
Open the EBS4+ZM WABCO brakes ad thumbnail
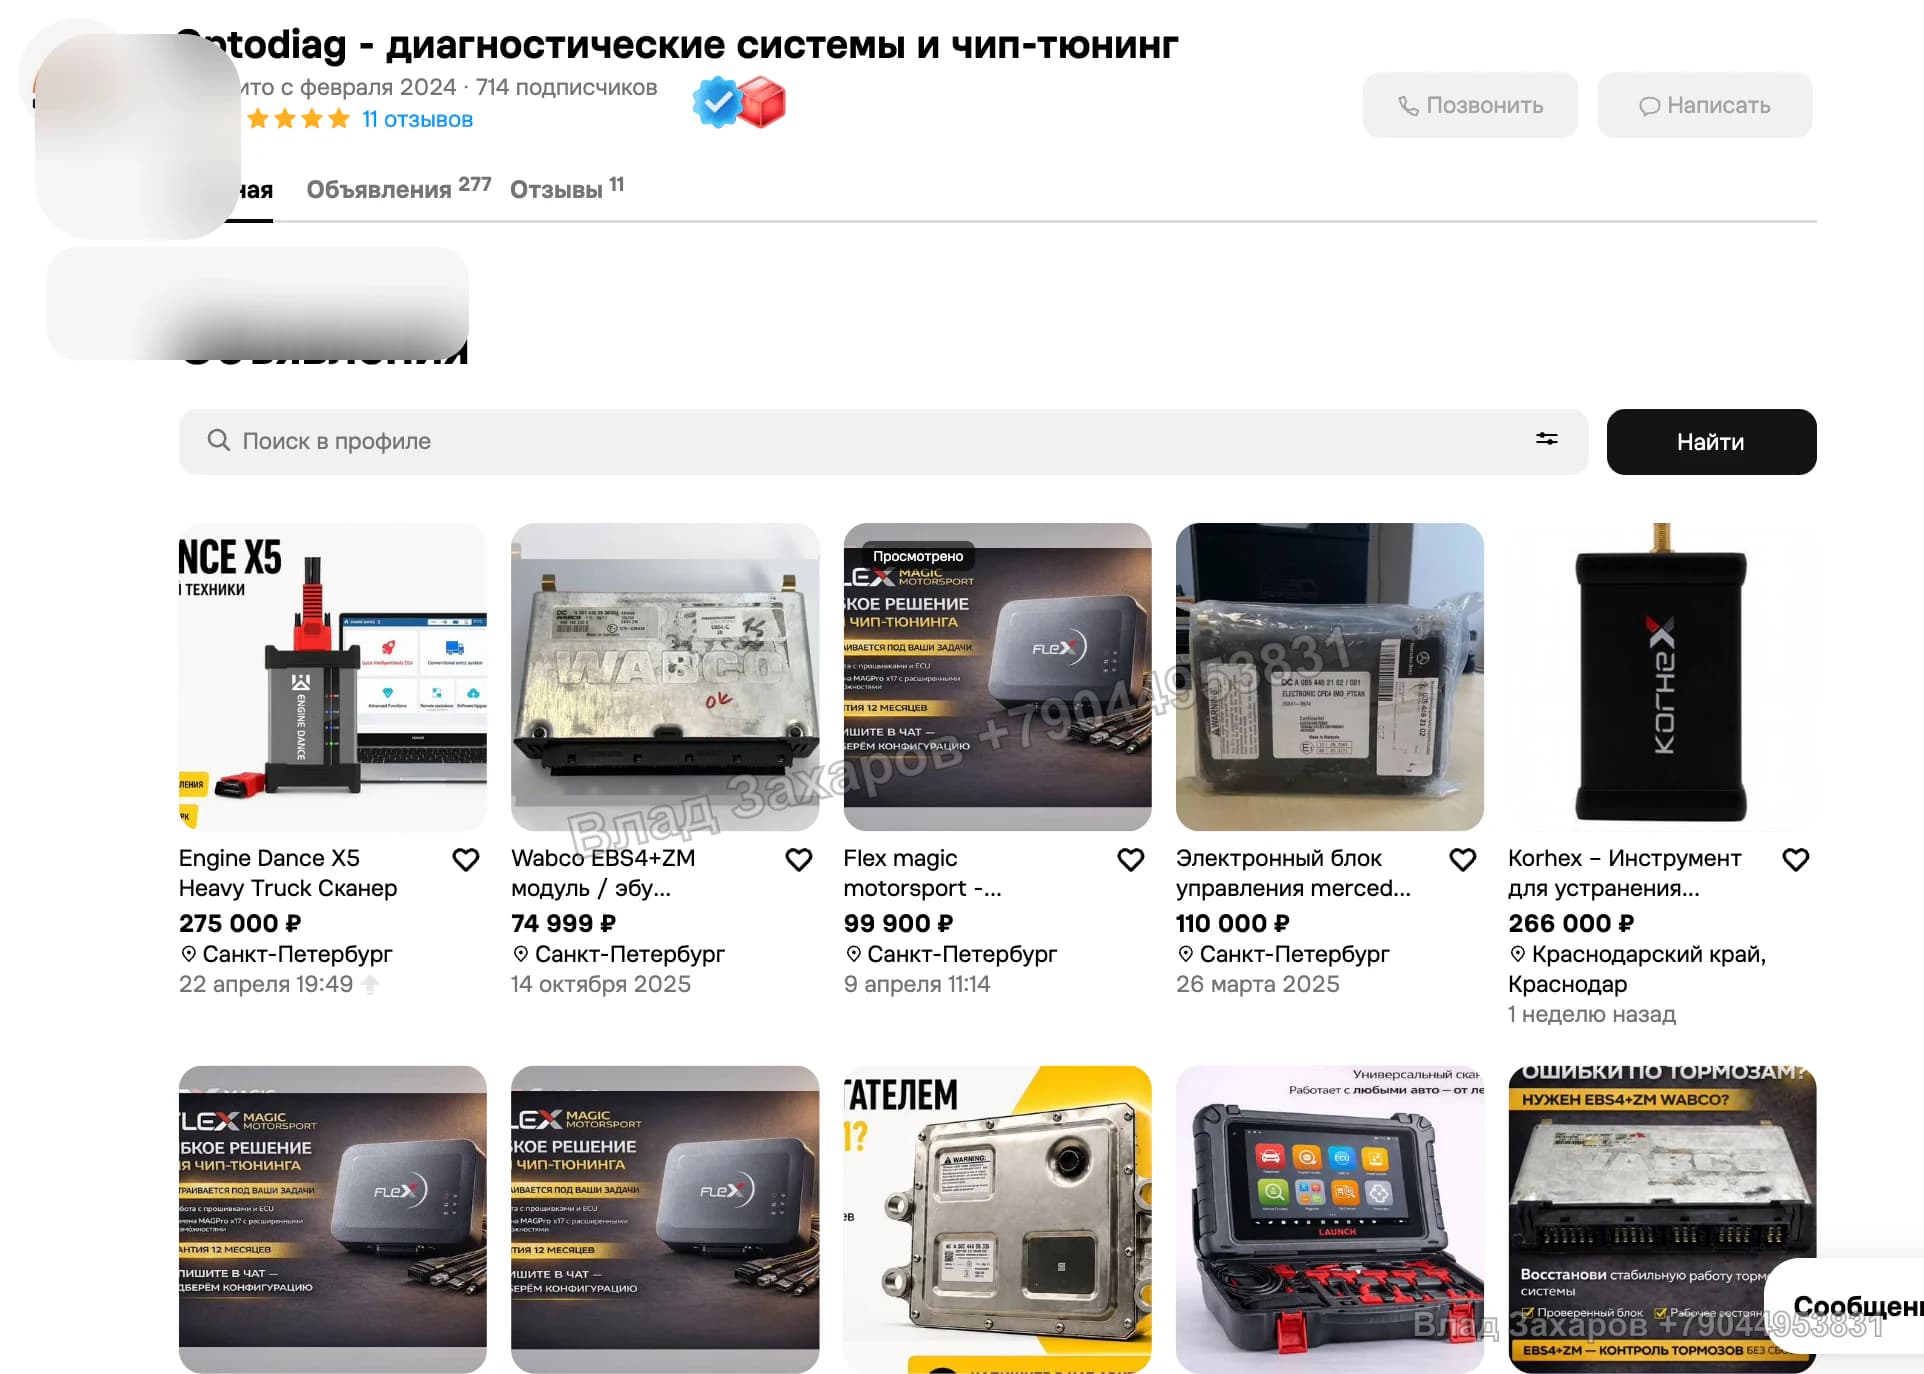1662,1219
